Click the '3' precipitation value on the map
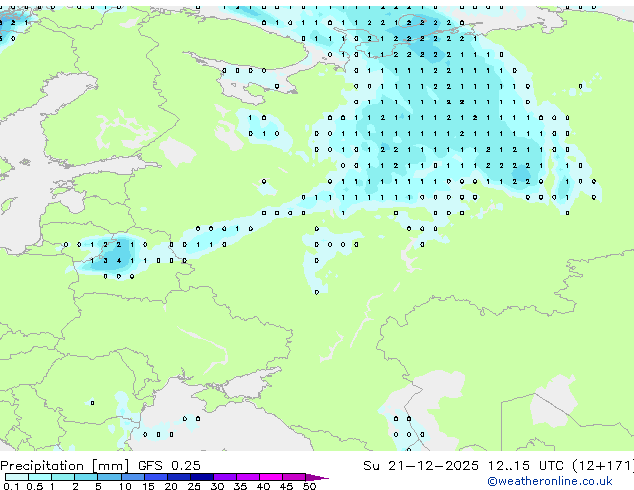 tap(105, 261)
